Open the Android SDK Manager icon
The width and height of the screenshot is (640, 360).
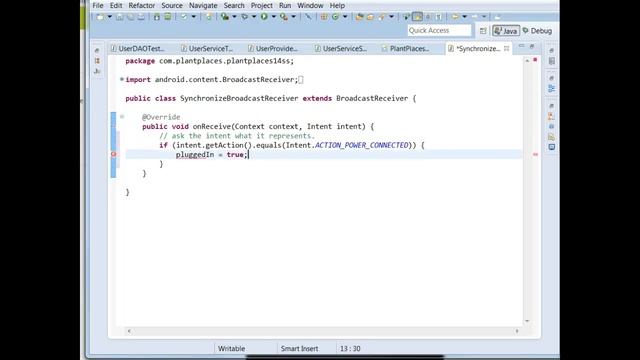[157, 17]
